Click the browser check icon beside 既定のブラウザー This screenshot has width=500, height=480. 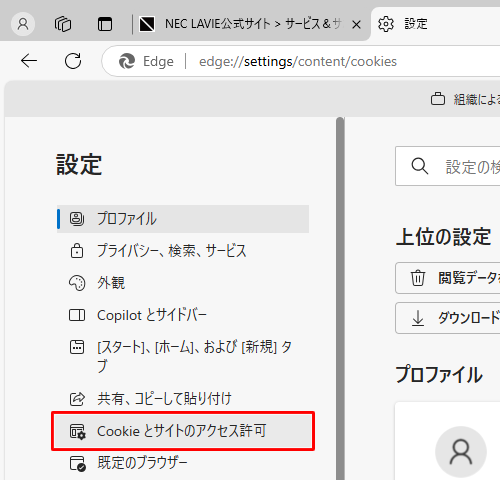tap(77, 464)
